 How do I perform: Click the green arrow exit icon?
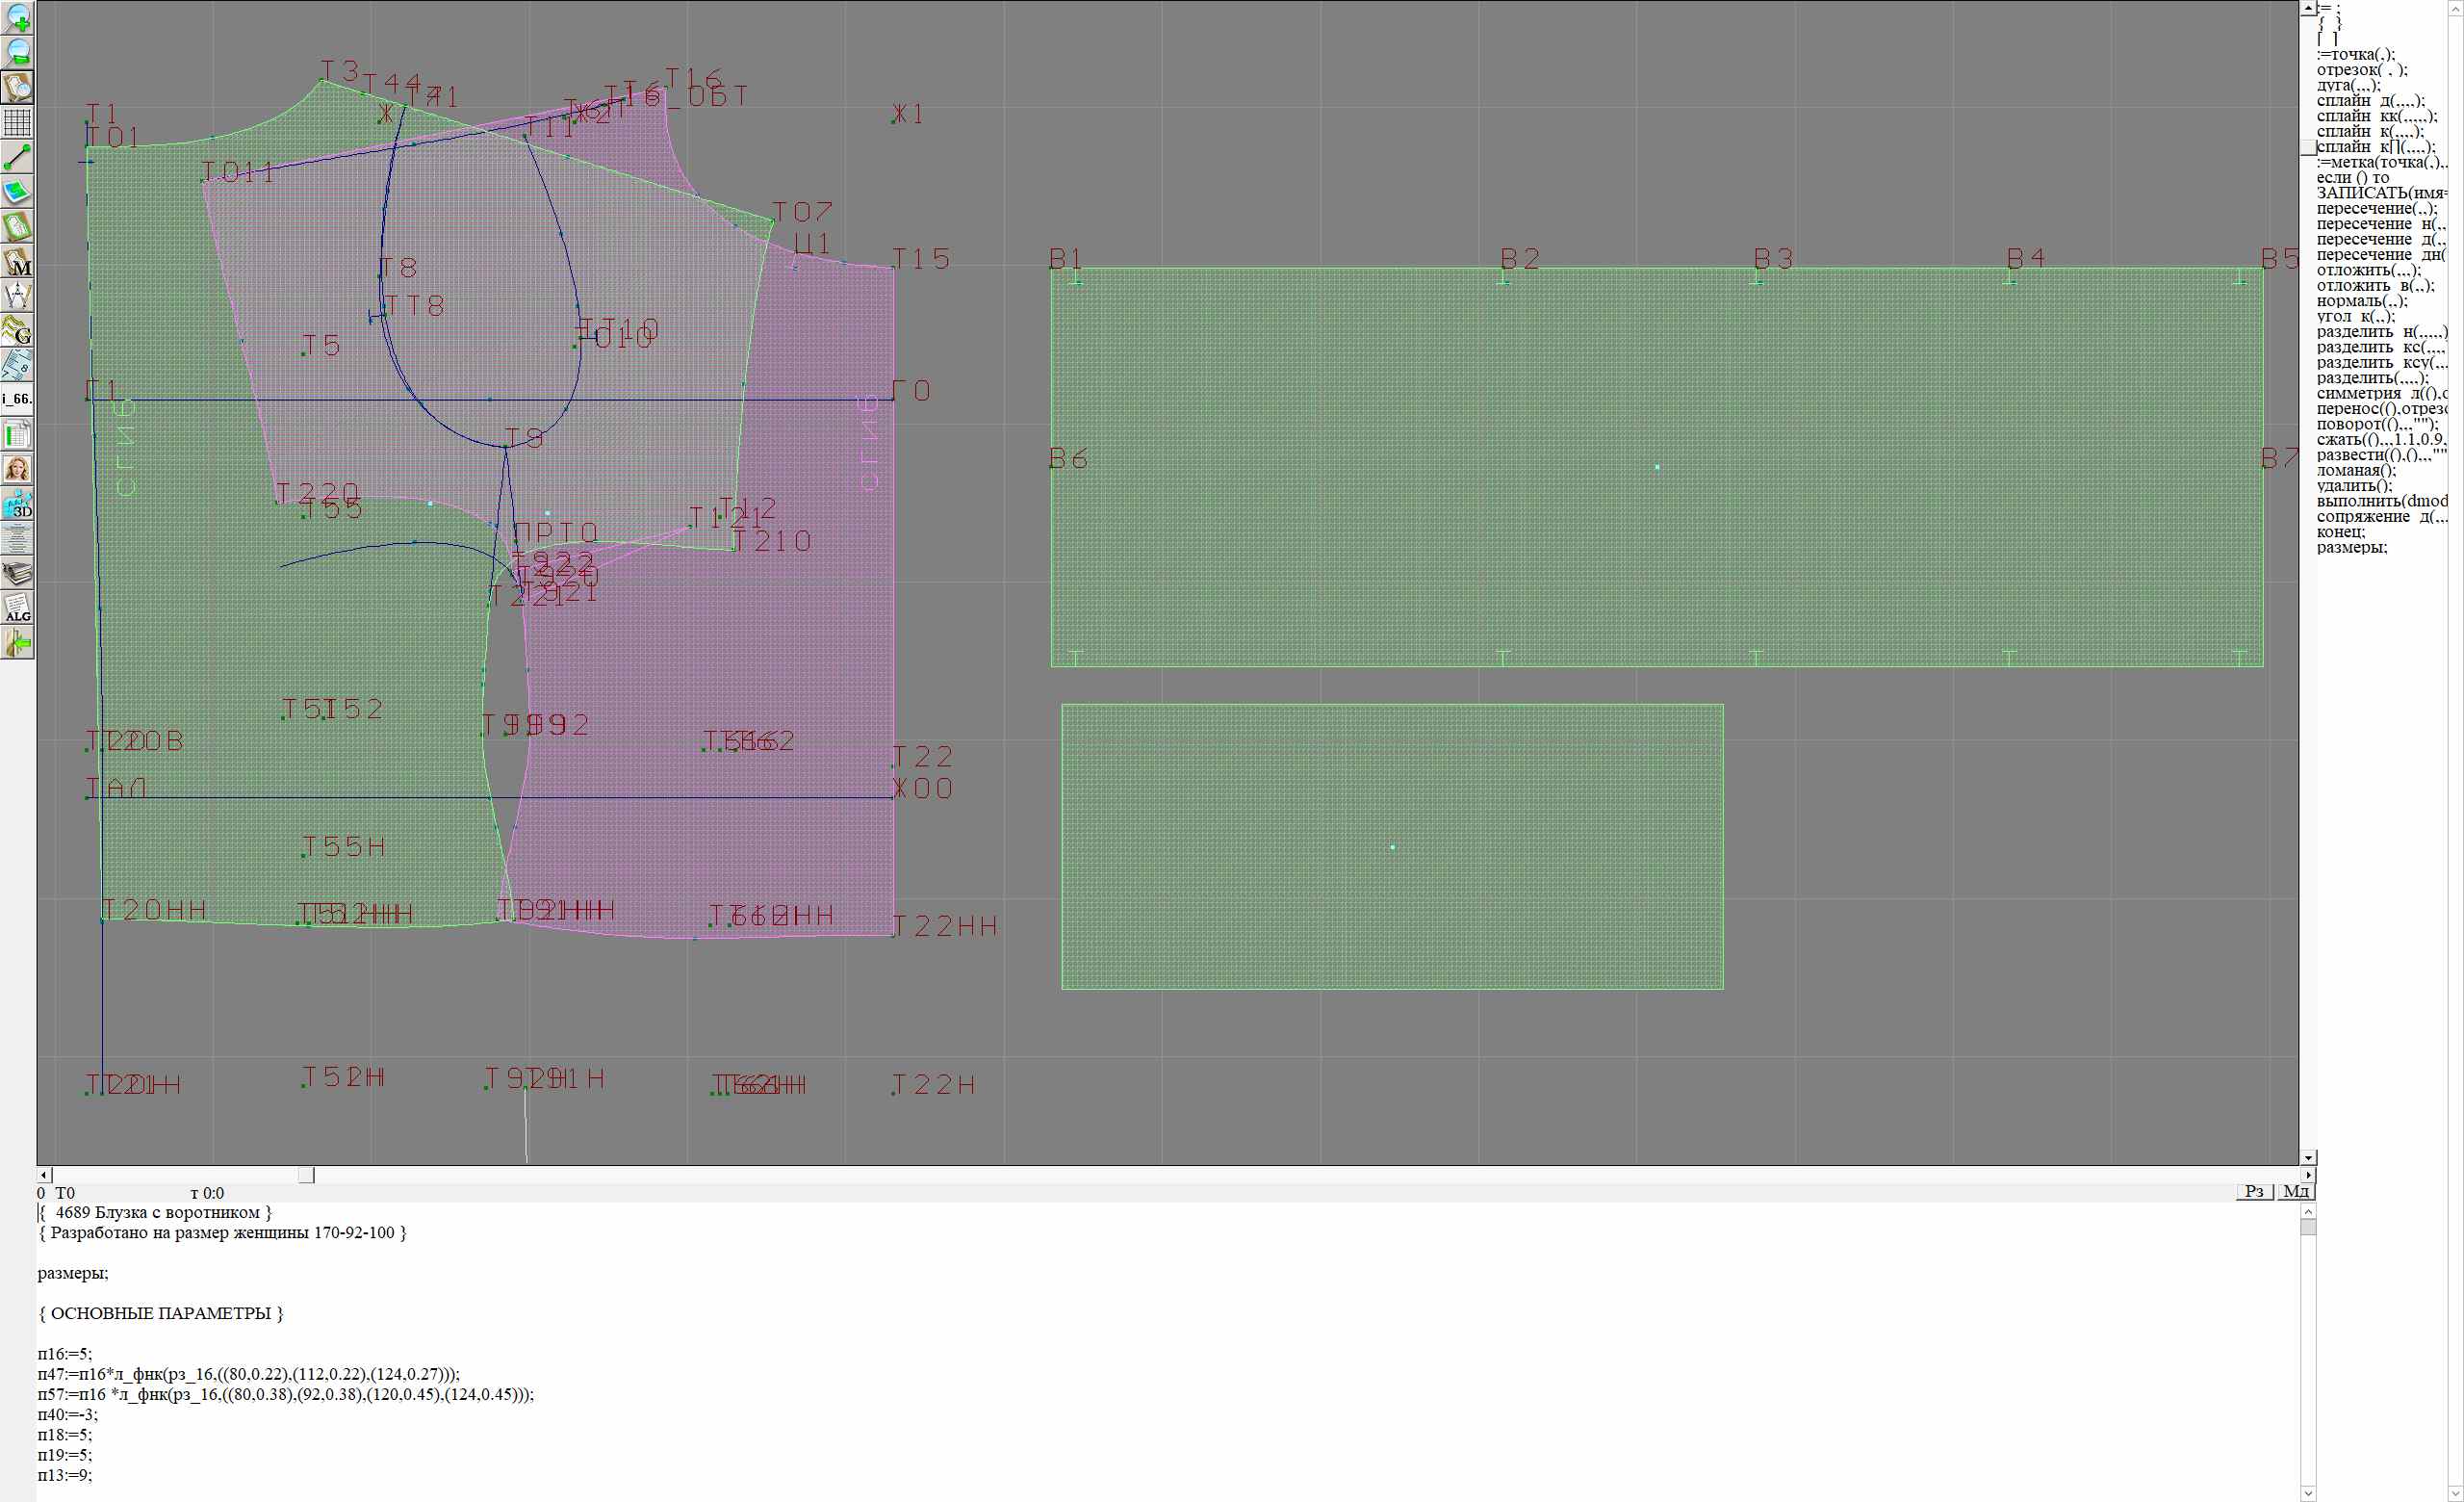tap(18, 644)
